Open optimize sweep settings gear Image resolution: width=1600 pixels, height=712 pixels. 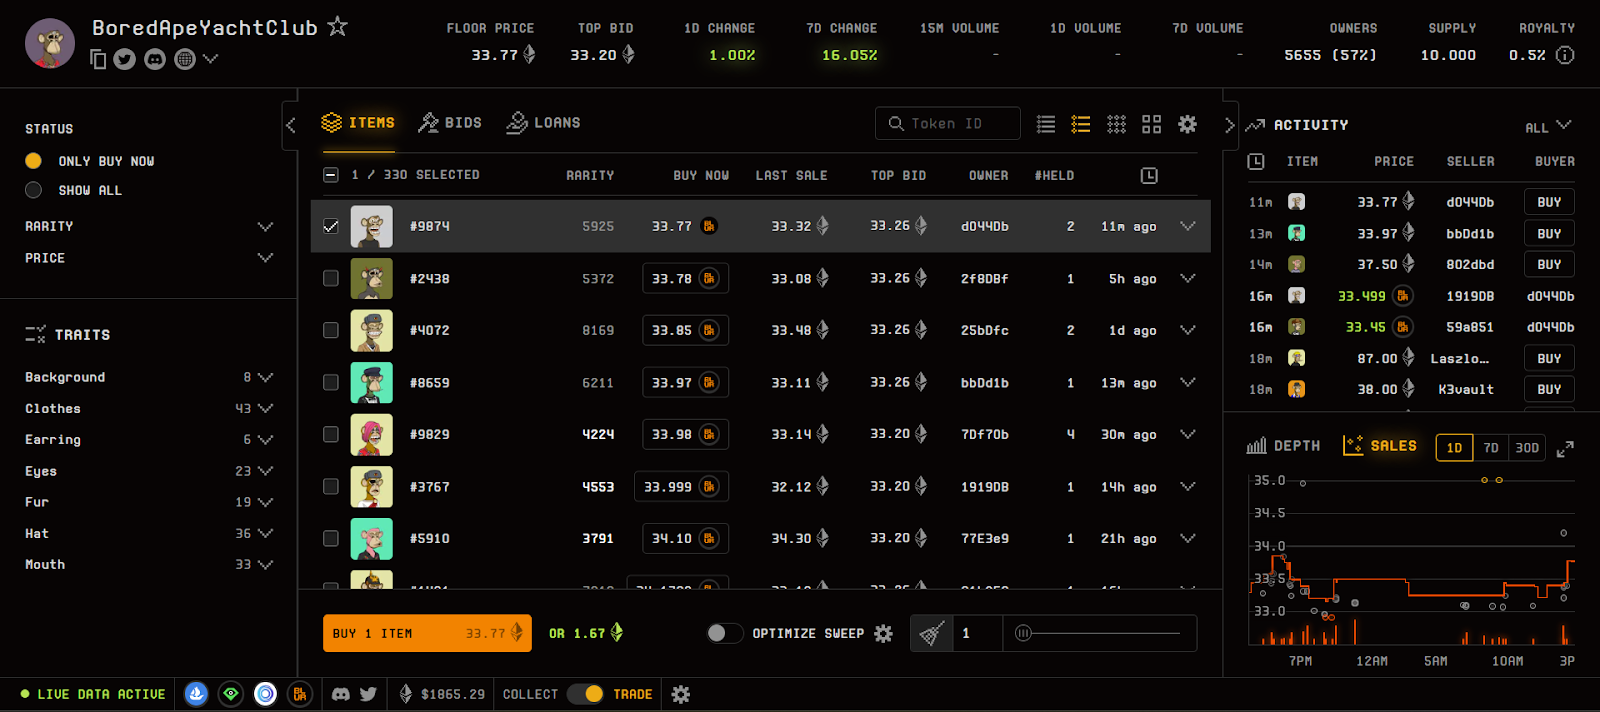tap(883, 633)
